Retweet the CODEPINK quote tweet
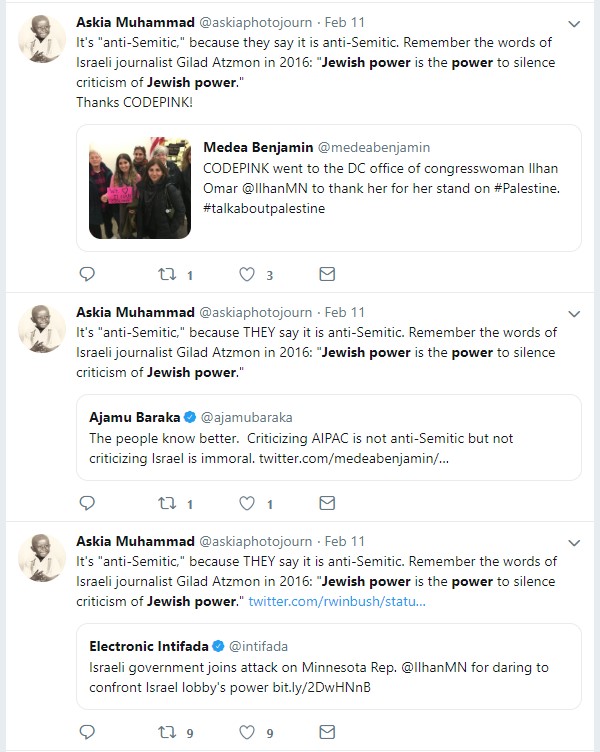600x752 pixels. pyautogui.click(x=167, y=274)
